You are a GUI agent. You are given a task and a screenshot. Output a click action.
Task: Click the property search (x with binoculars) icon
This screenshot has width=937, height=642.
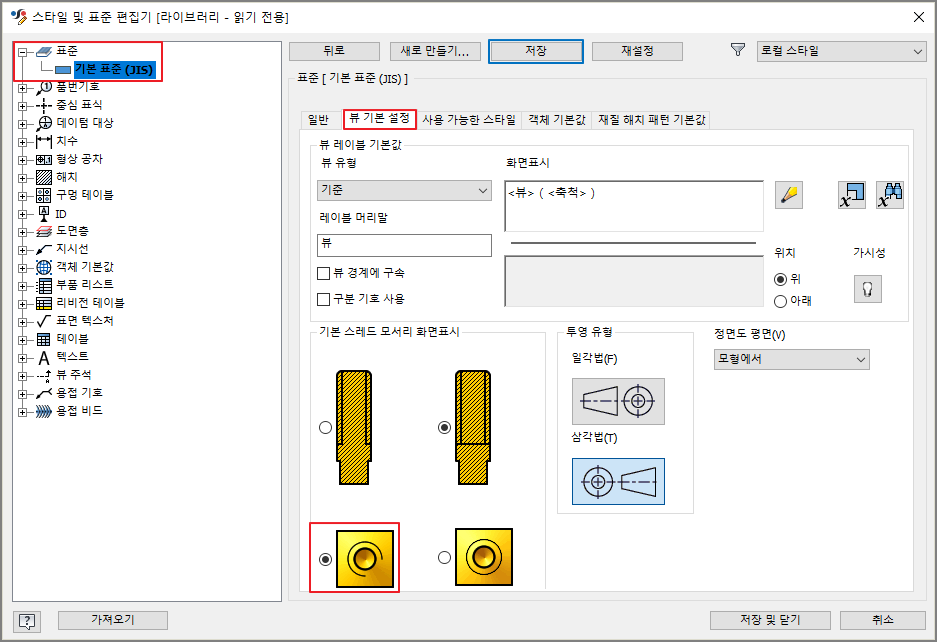(890, 195)
